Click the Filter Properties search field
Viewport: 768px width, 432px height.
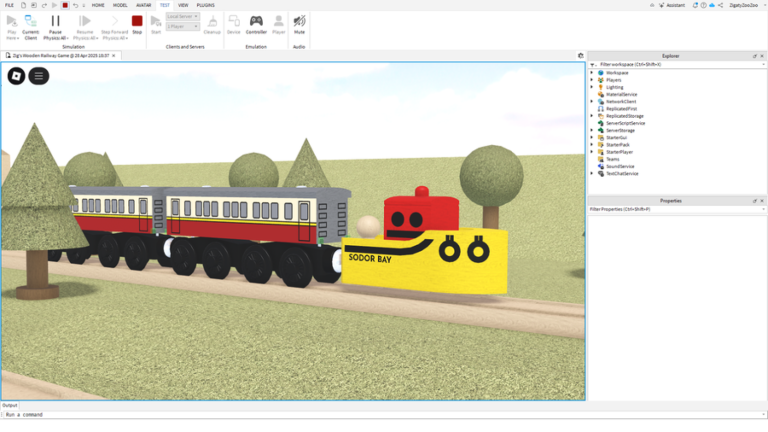675,209
